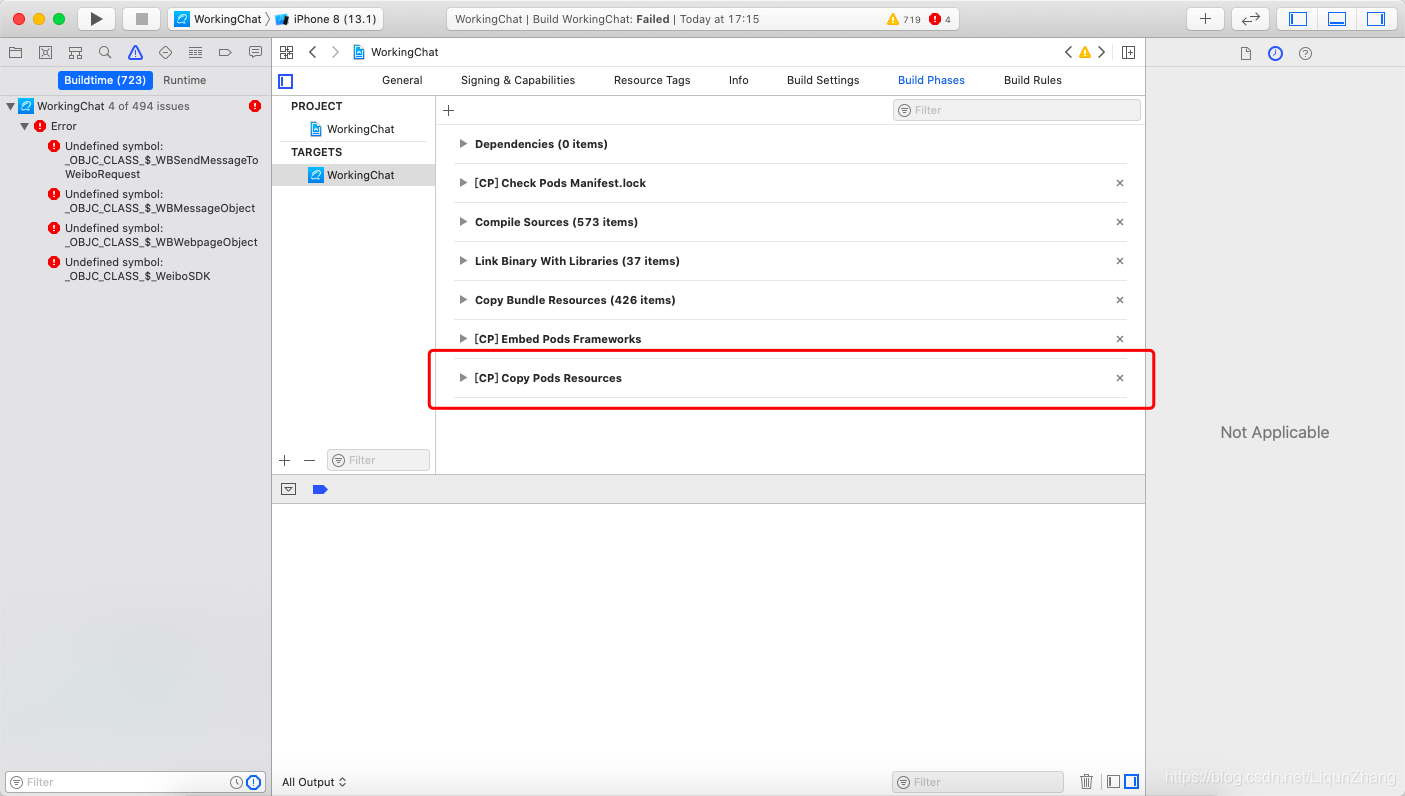
Task: Expand Check Pods Manifest.lock phase
Action: click(463, 183)
